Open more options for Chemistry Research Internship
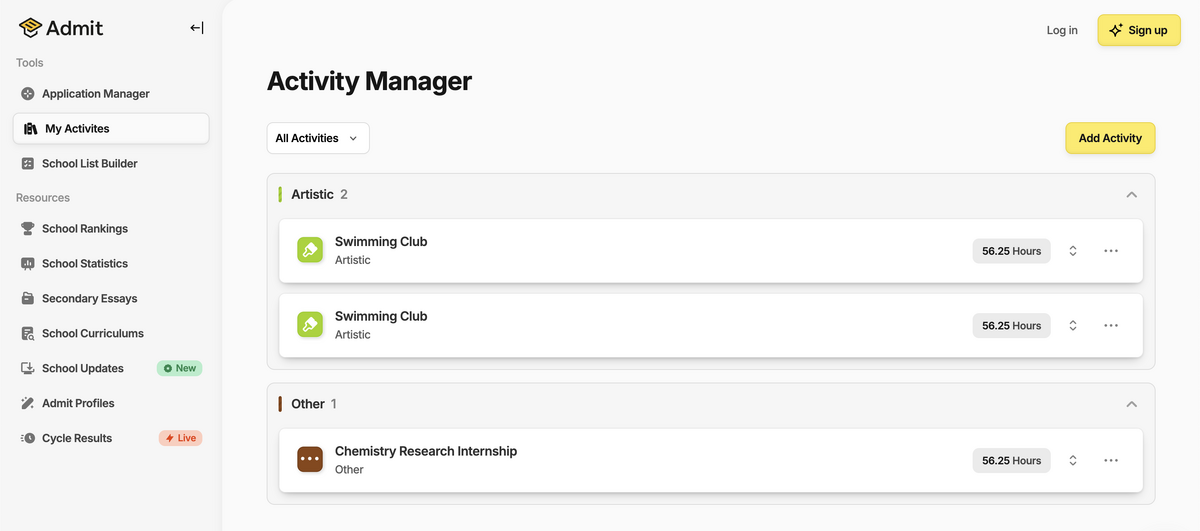 pos(1111,460)
